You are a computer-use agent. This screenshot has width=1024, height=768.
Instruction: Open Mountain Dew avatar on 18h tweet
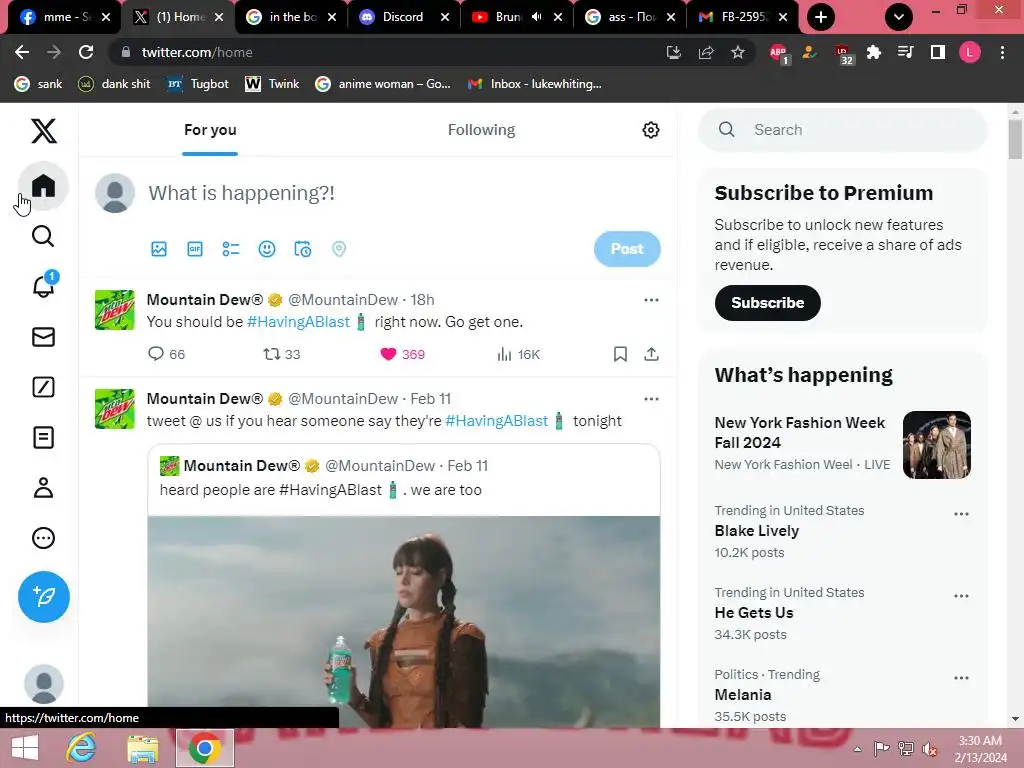(114, 310)
